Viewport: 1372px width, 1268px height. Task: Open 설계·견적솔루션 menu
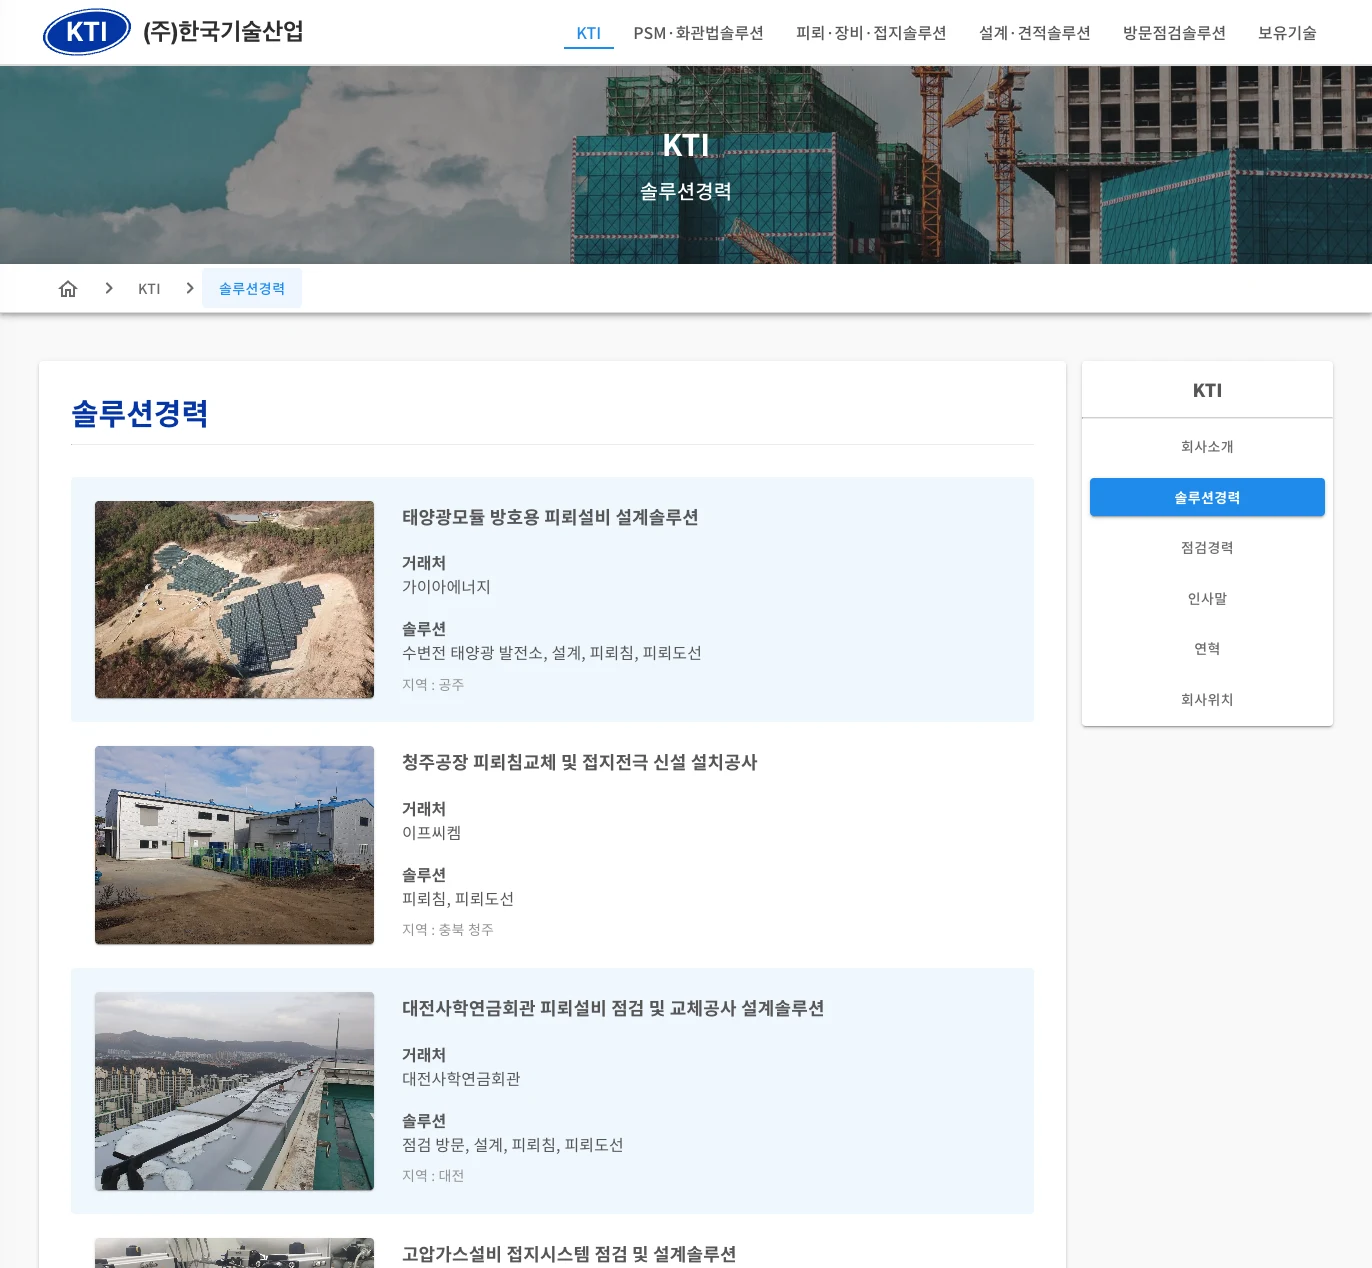1035,33
